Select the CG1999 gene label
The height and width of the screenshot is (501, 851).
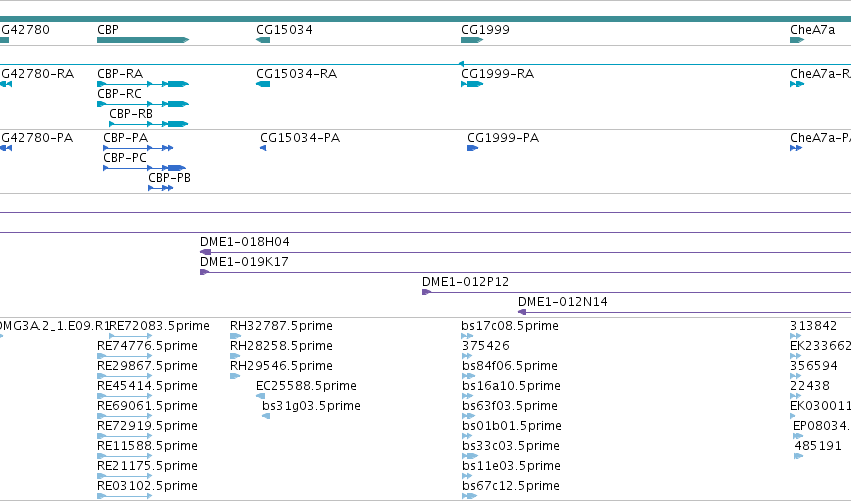(485, 30)
